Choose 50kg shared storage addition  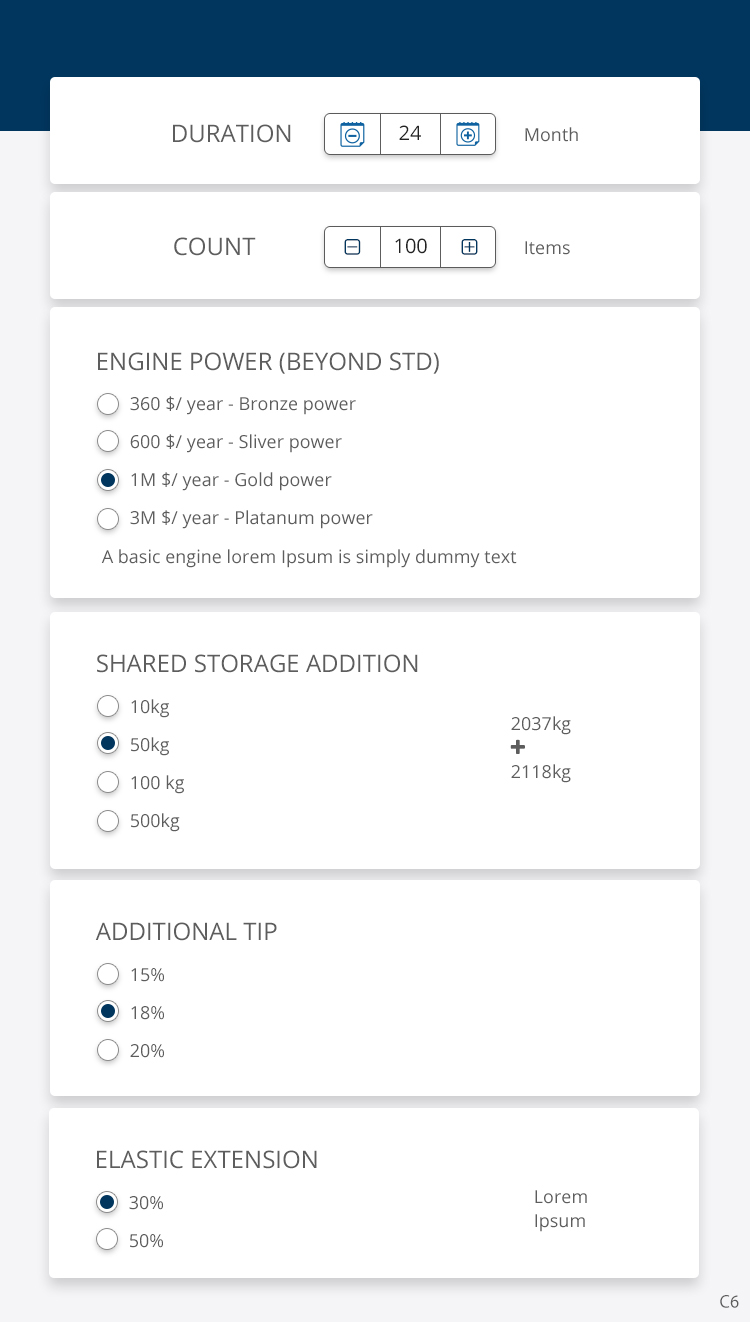click(x=108, y=746)
